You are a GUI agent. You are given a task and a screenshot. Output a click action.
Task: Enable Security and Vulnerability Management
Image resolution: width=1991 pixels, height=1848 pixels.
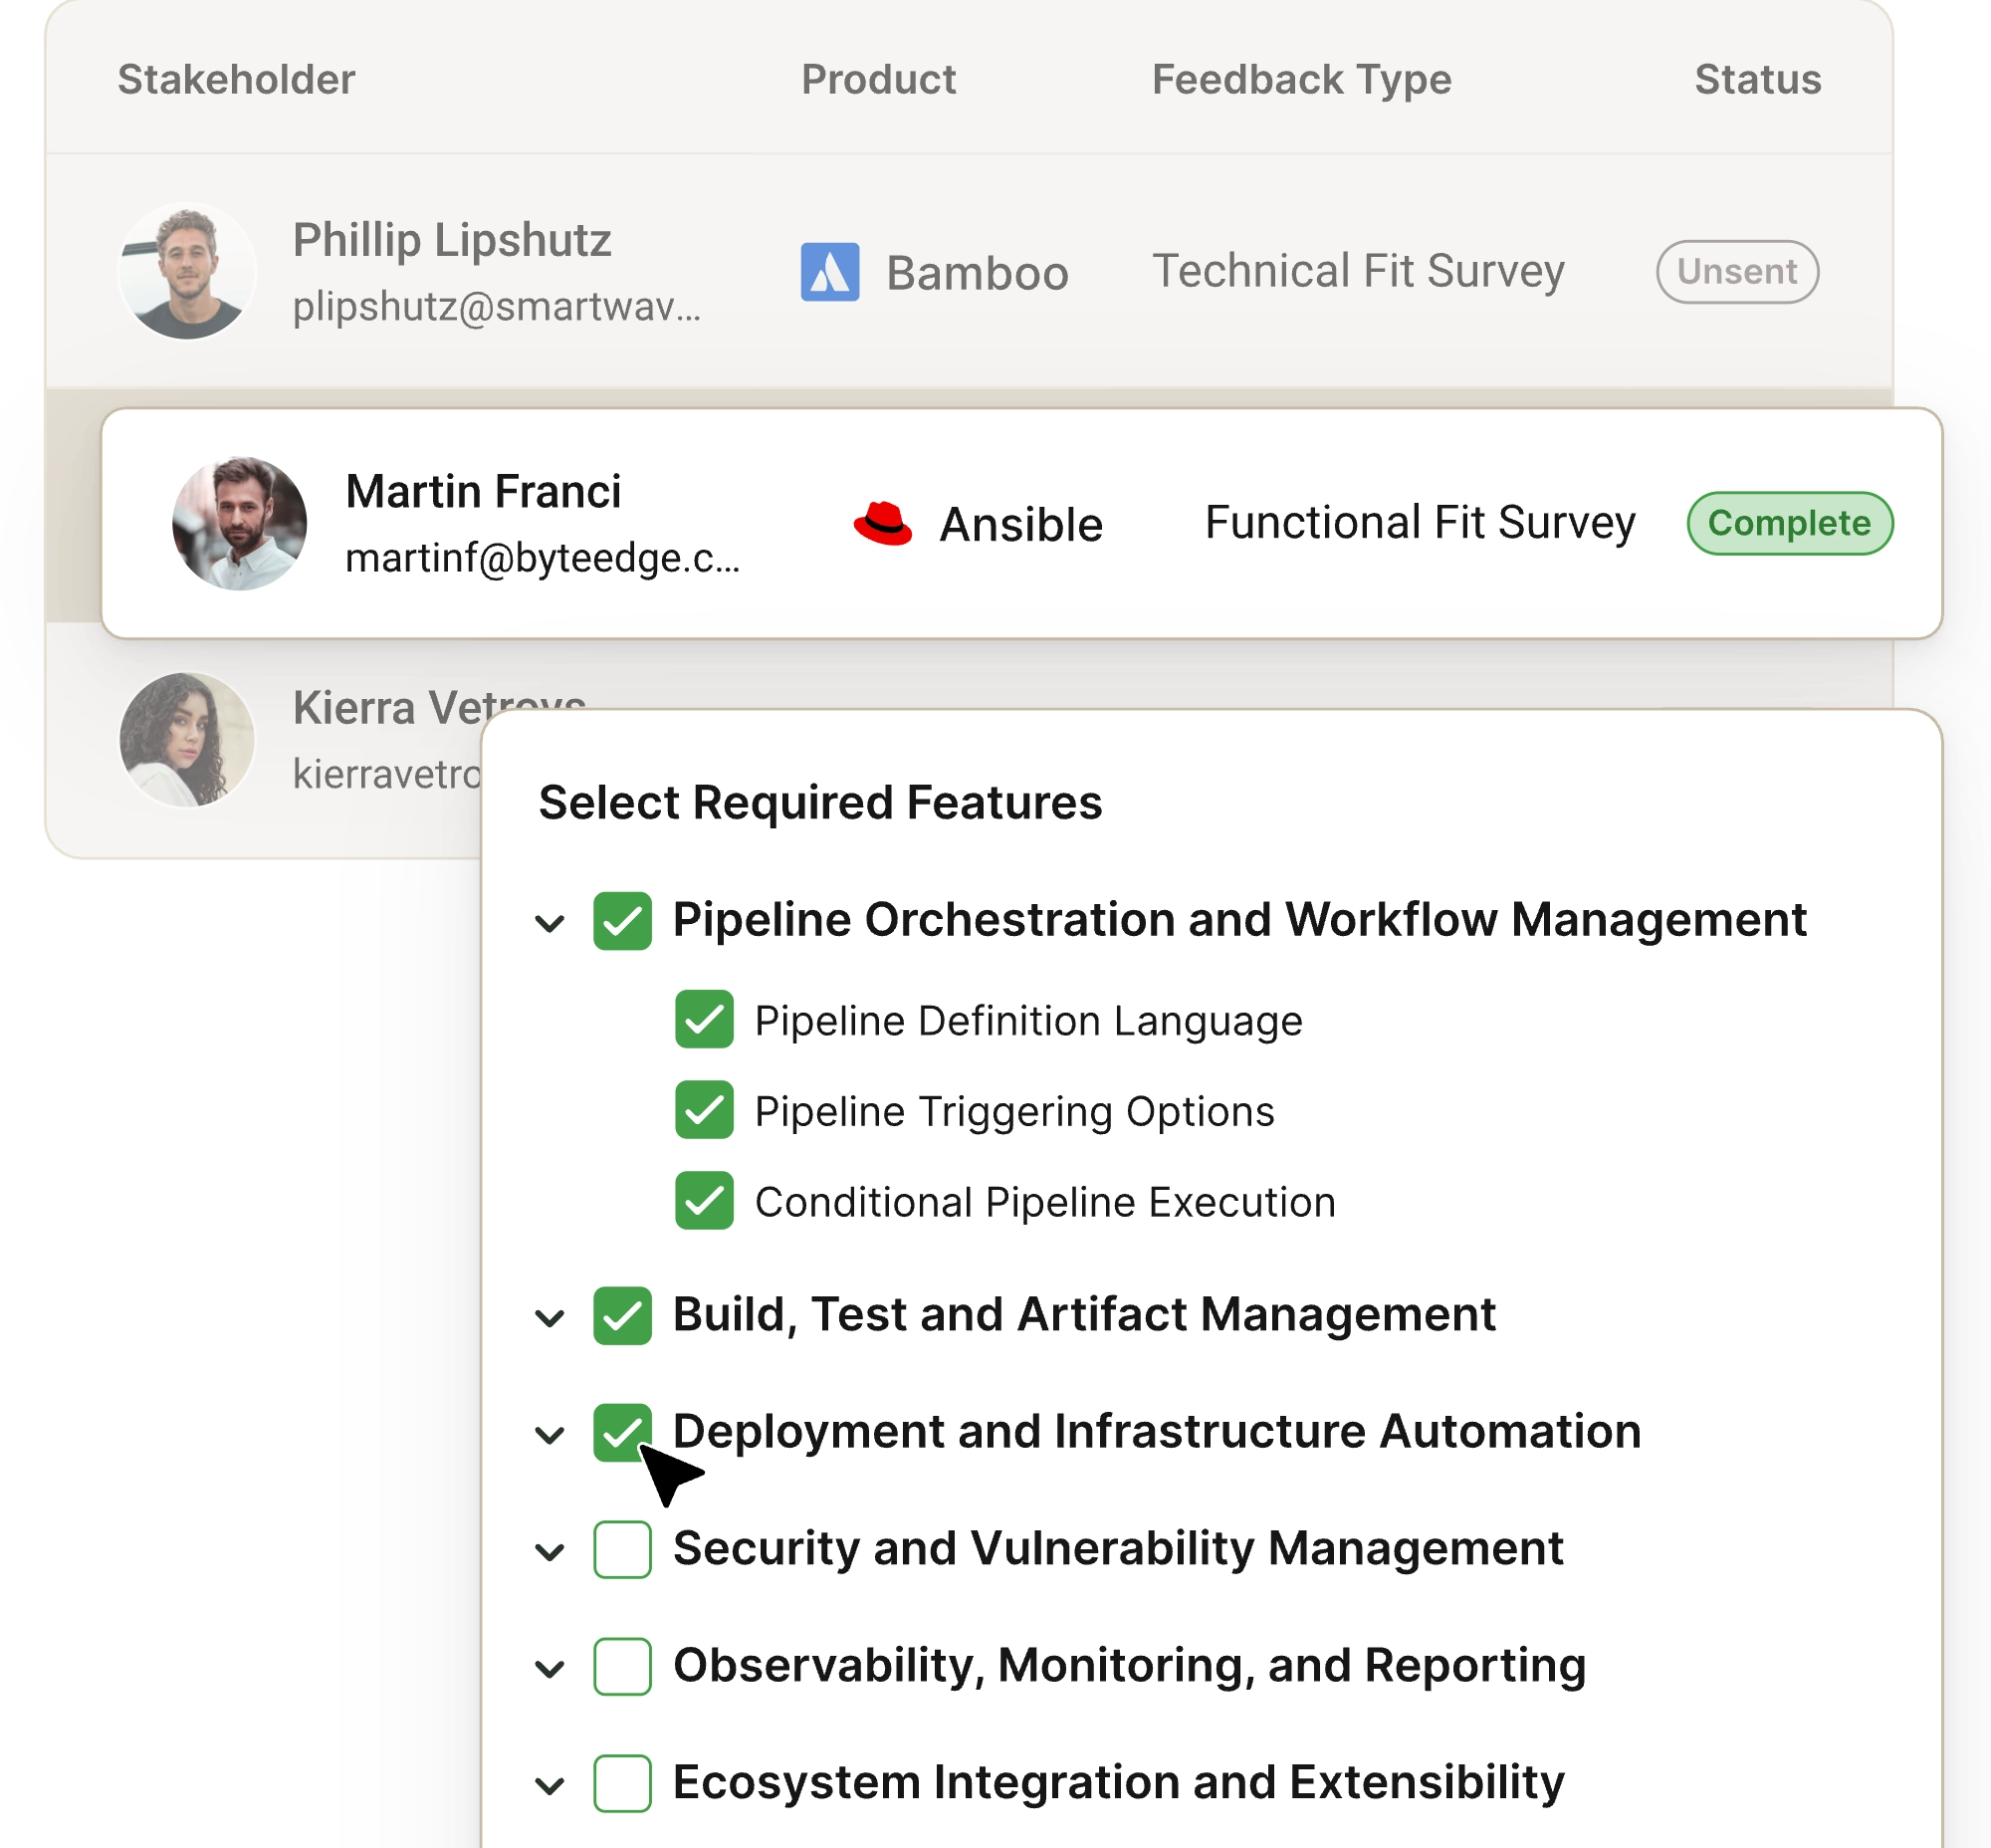pos(622,1549)
